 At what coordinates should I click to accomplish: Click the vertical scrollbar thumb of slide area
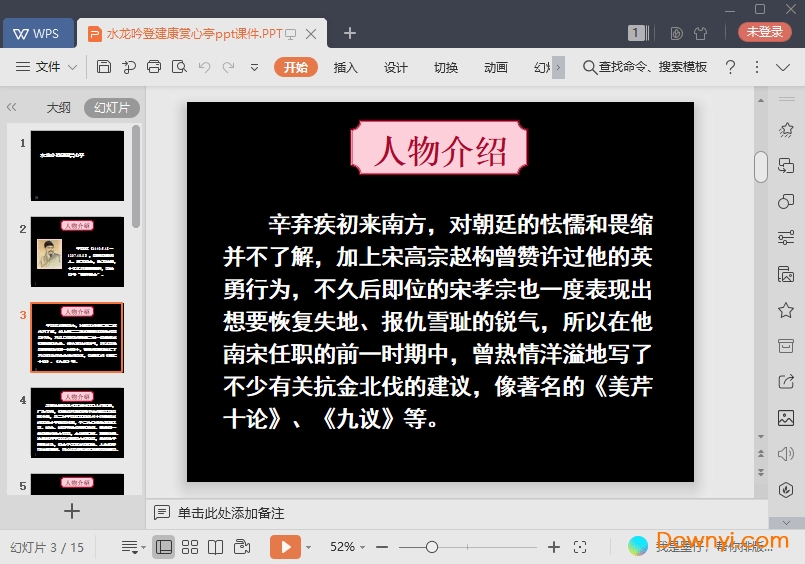tap(761, 166)
